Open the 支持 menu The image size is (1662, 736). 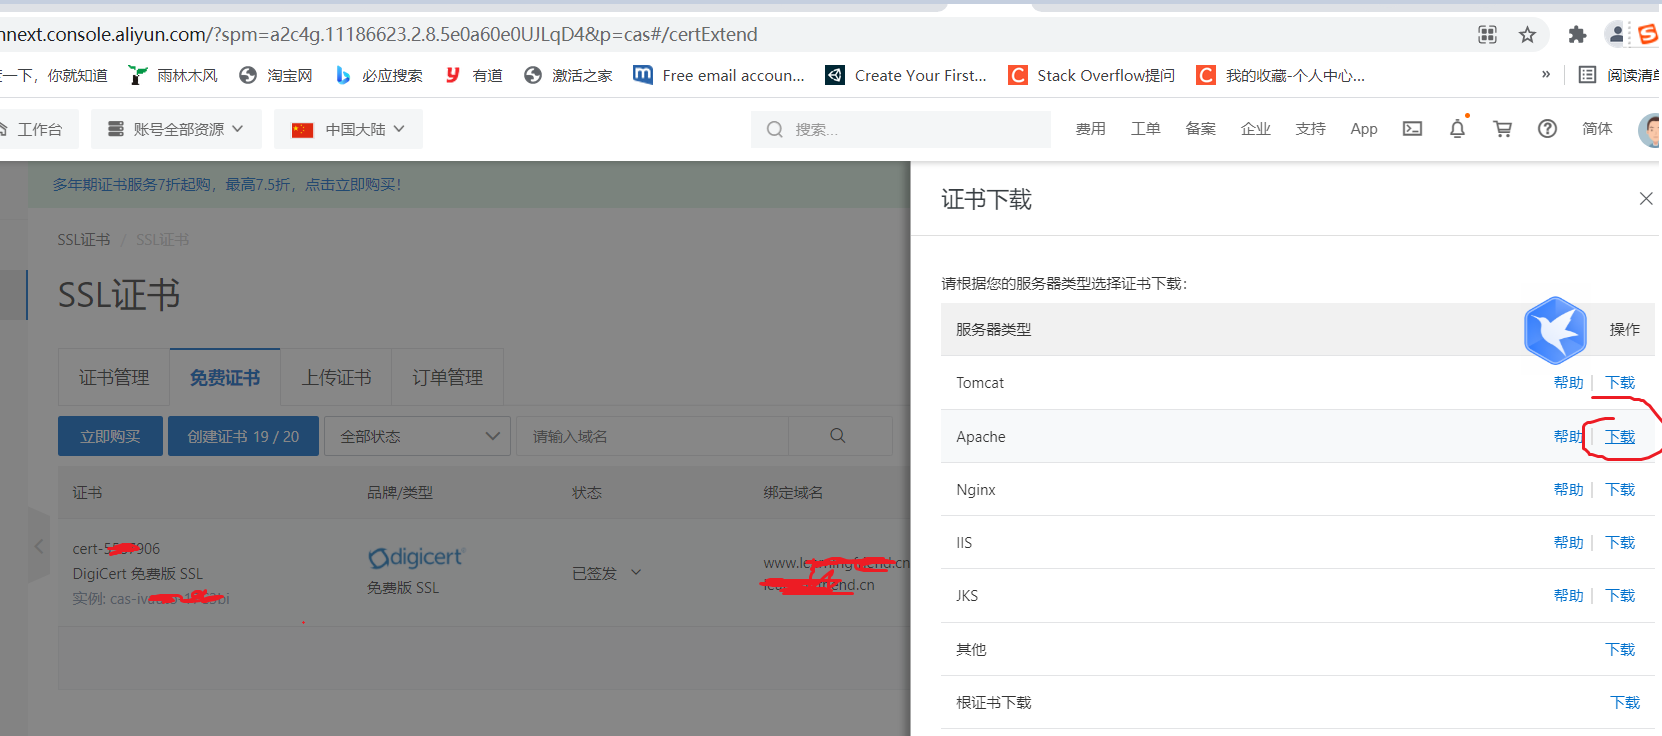click(x=1310, y=129)
